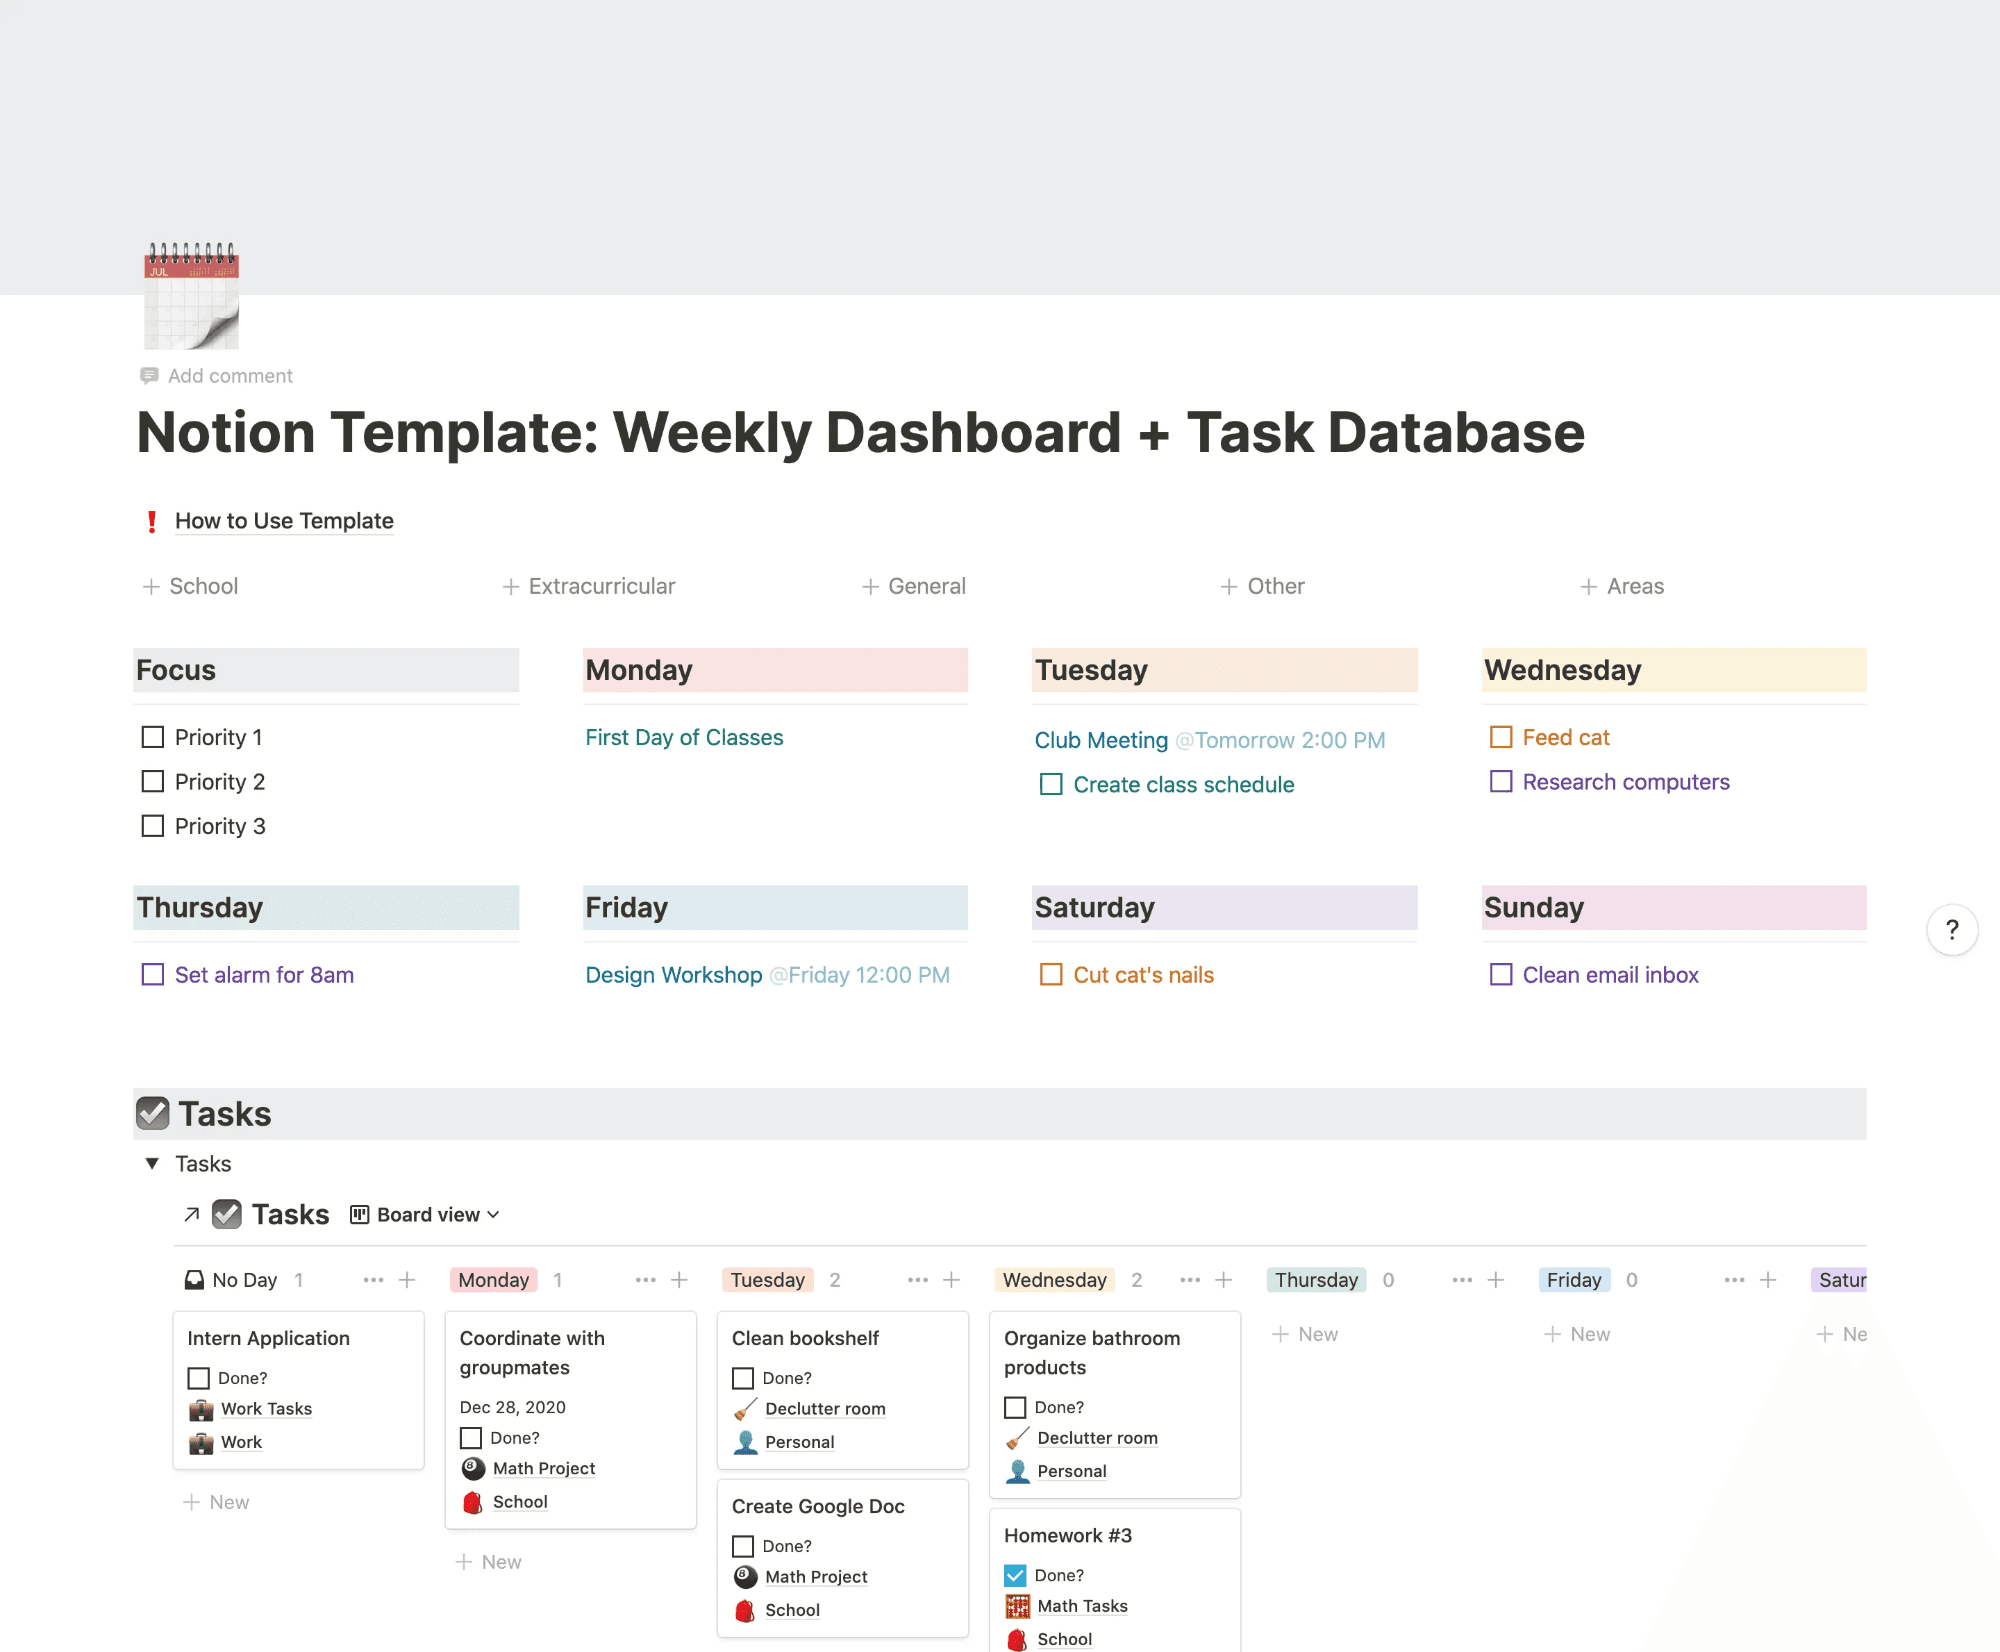Open the three-dot menu for Tuesday column
This screenshot has height=1652, width=2000.
click(x=917, y=1280)
